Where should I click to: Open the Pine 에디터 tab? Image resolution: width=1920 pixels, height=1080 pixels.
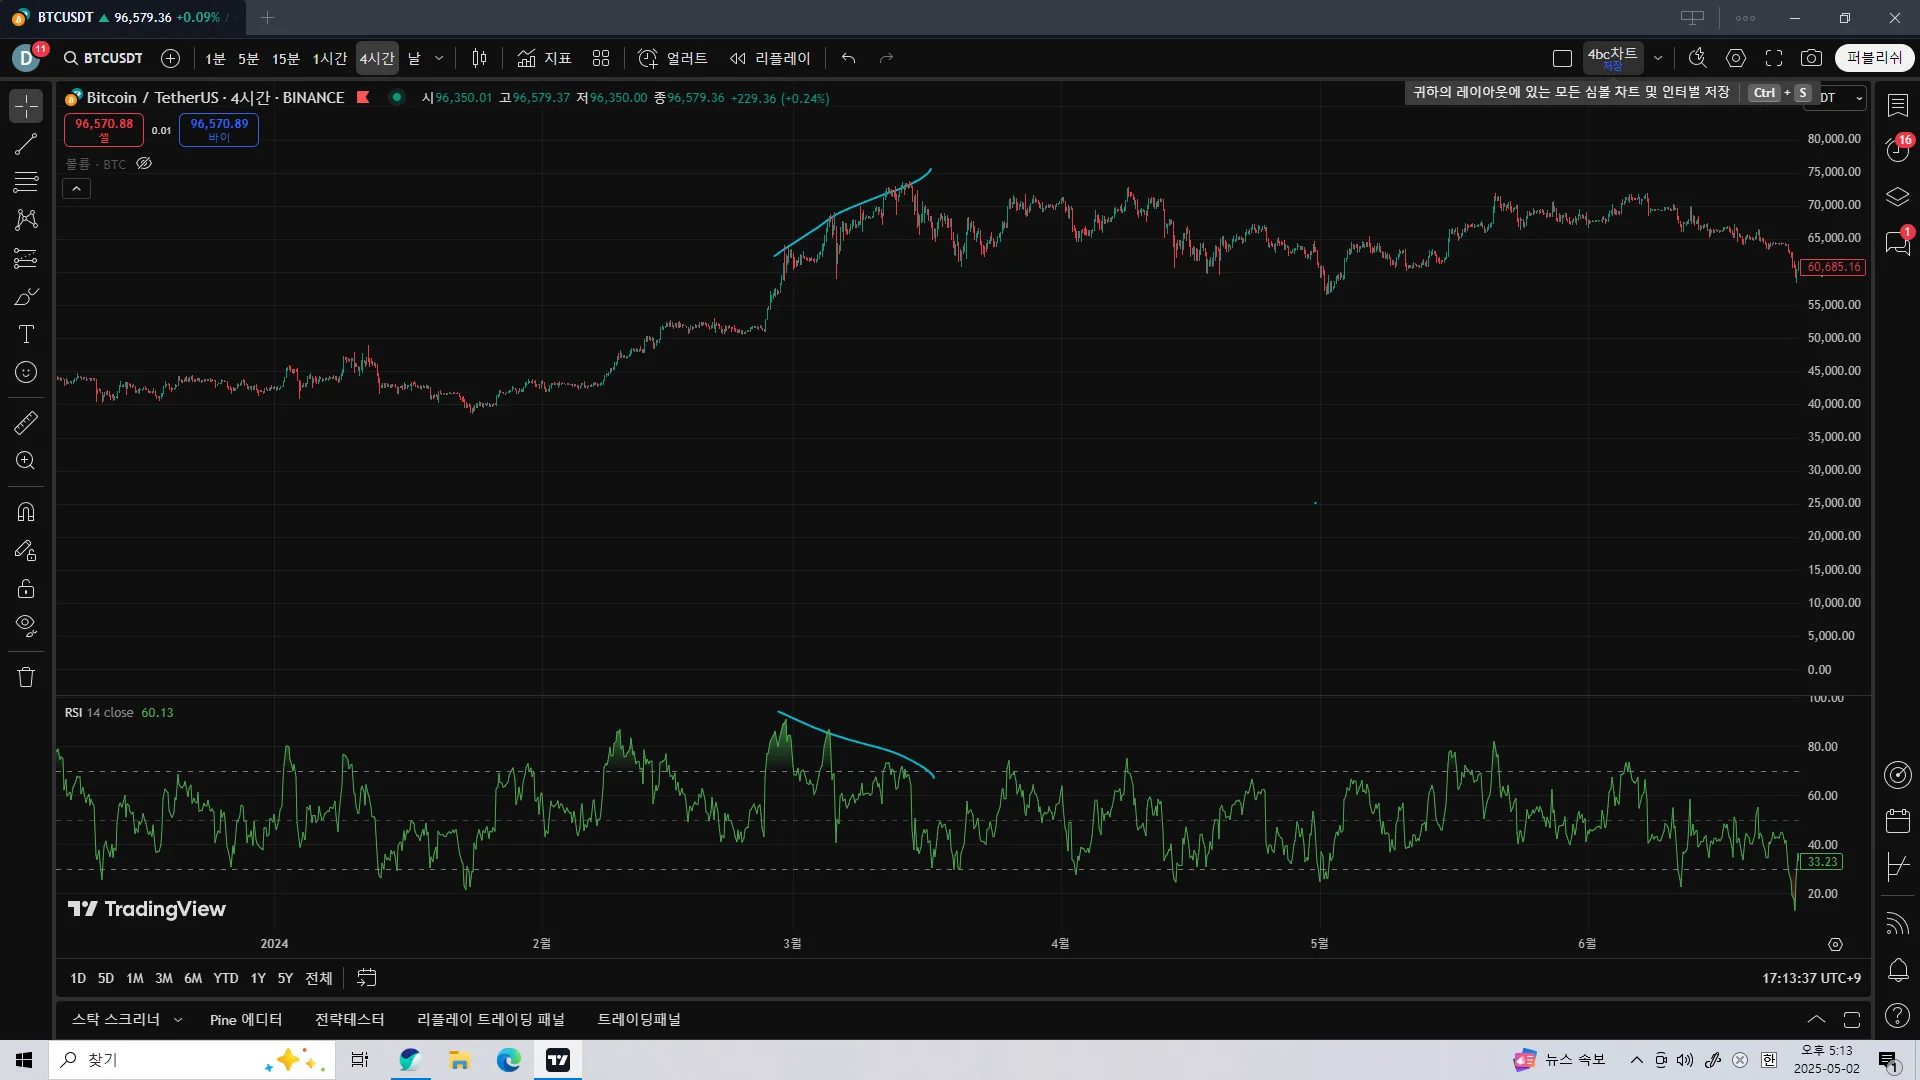click(x=246, y=1020)
